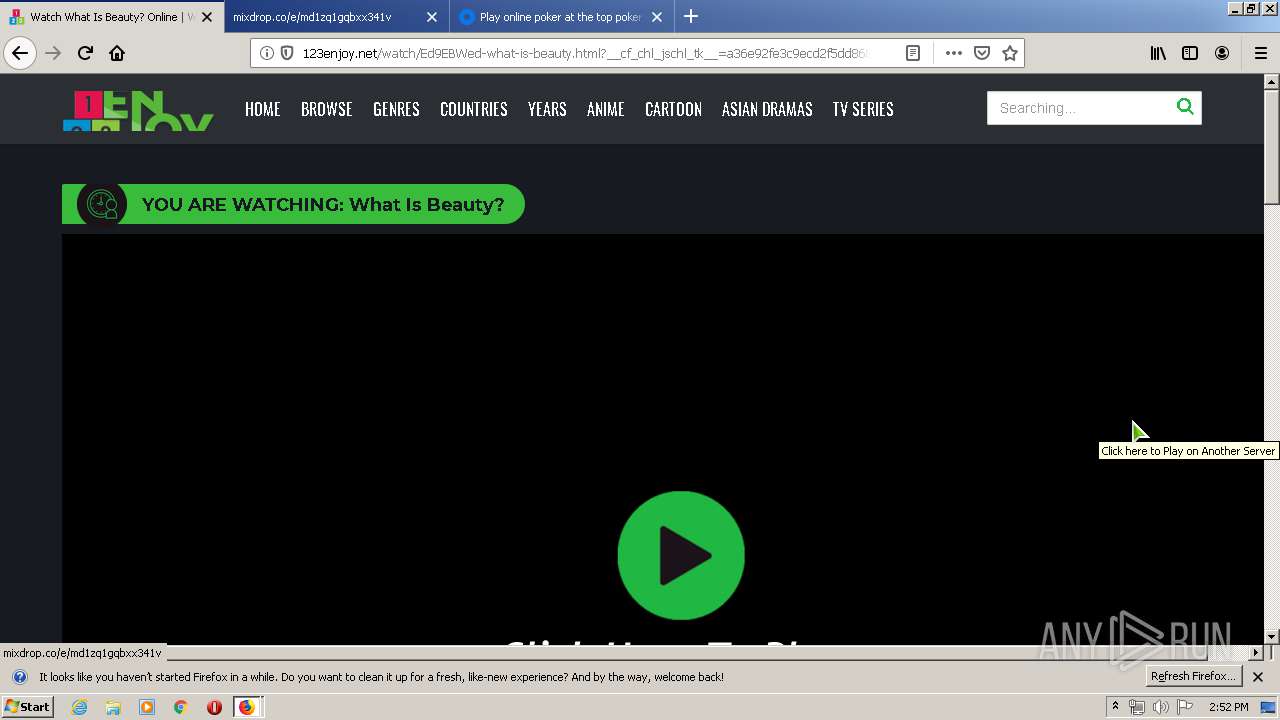The height and width of the screenshot is (720, 1280).
Task: Open tracking protection shield icon
Action: point(286,53)
